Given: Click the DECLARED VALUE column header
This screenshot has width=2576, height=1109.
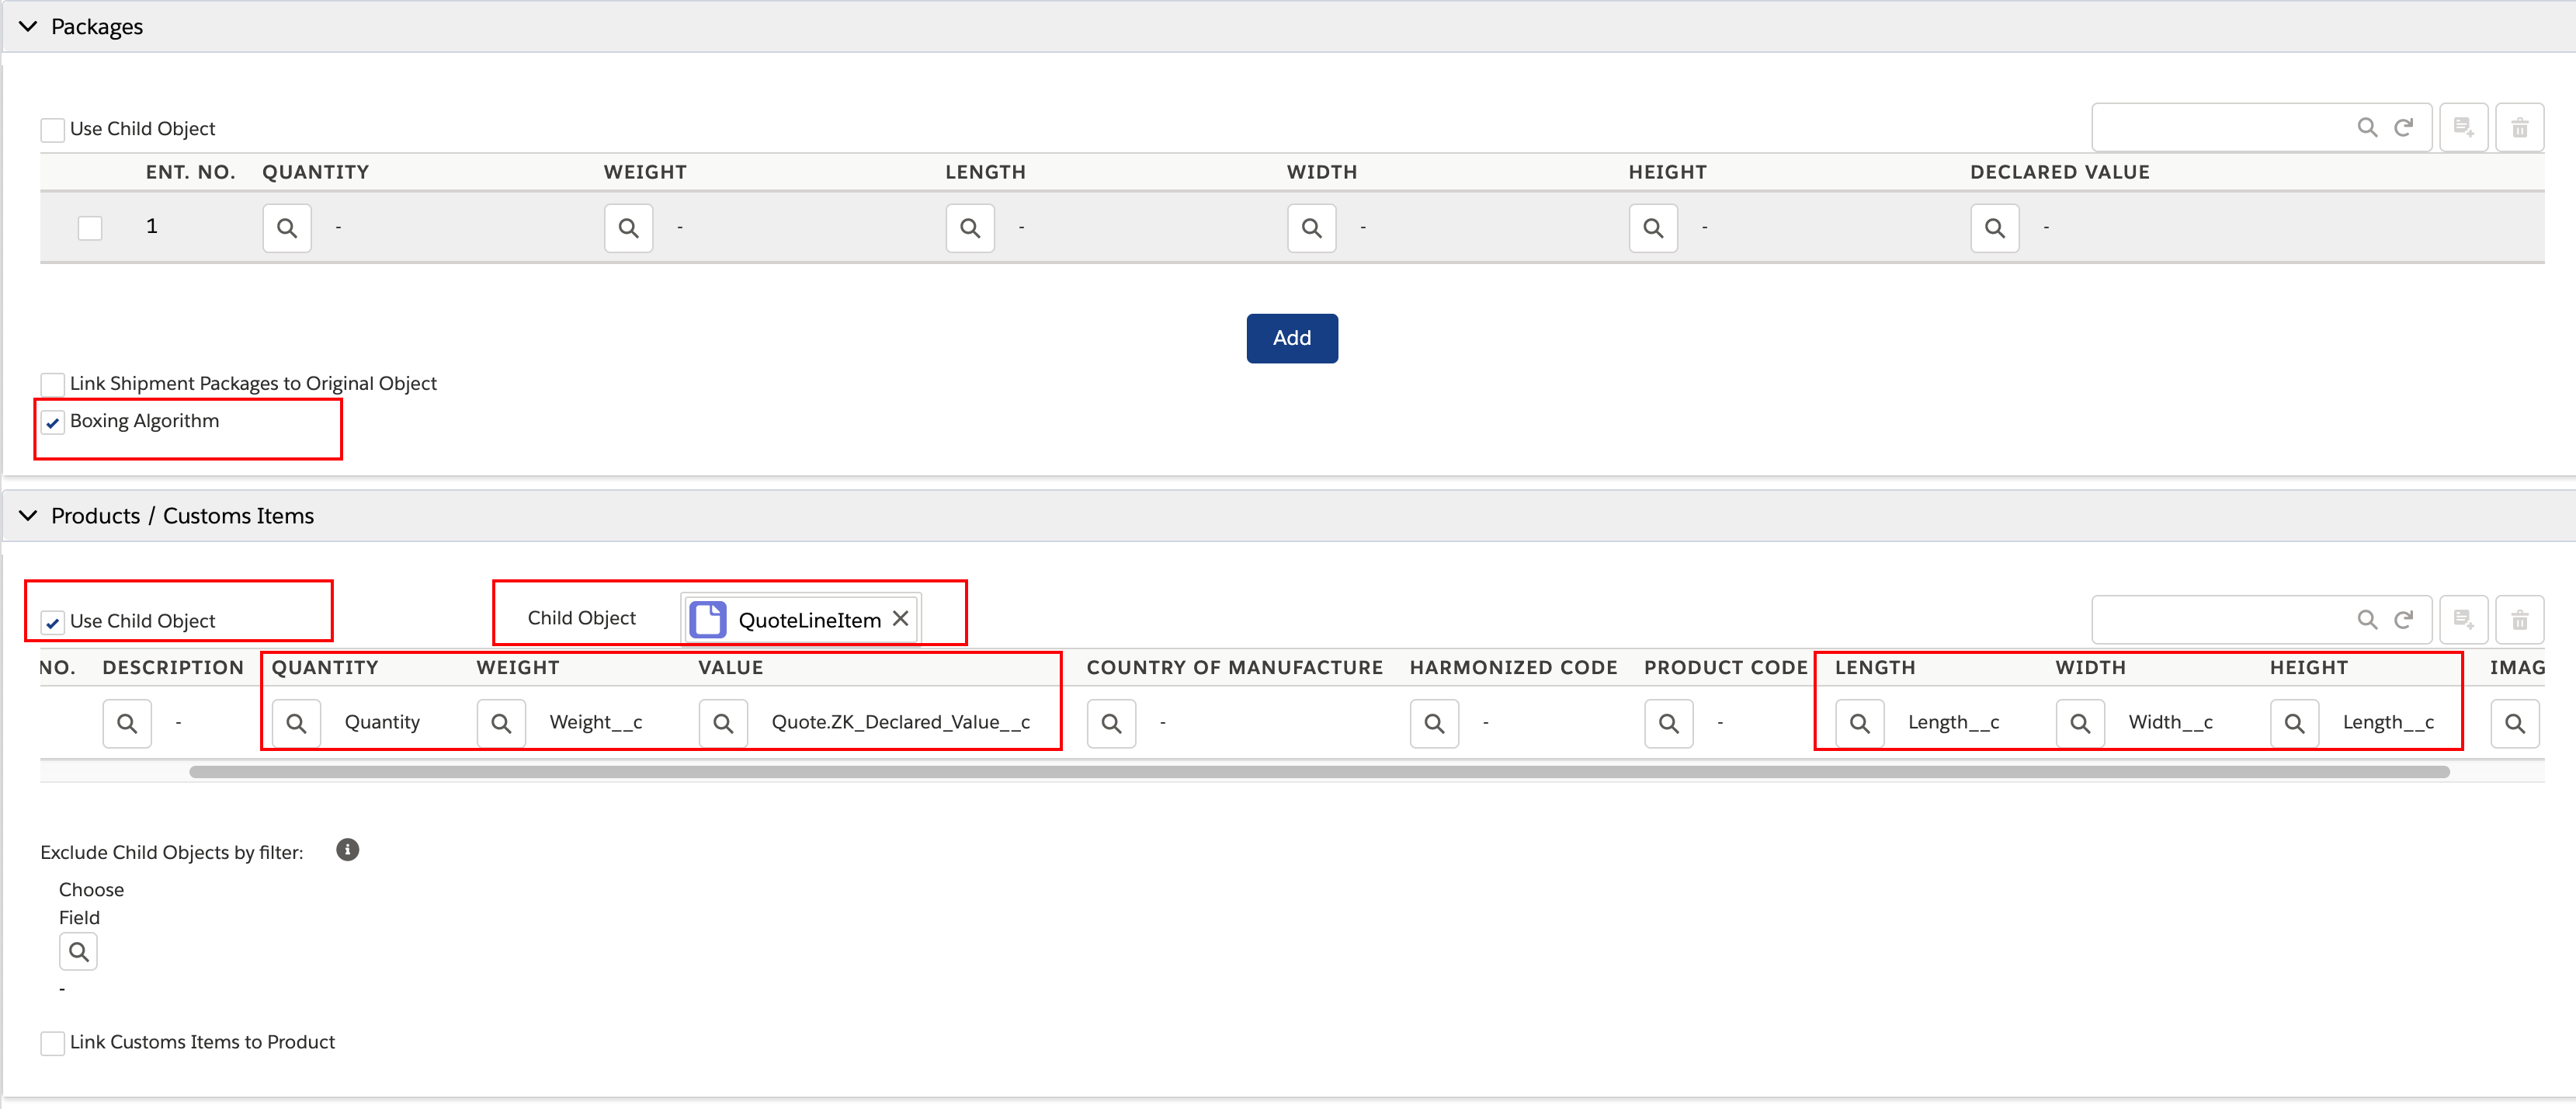Looking at the screenshot, I should [x=2059, y=172].
